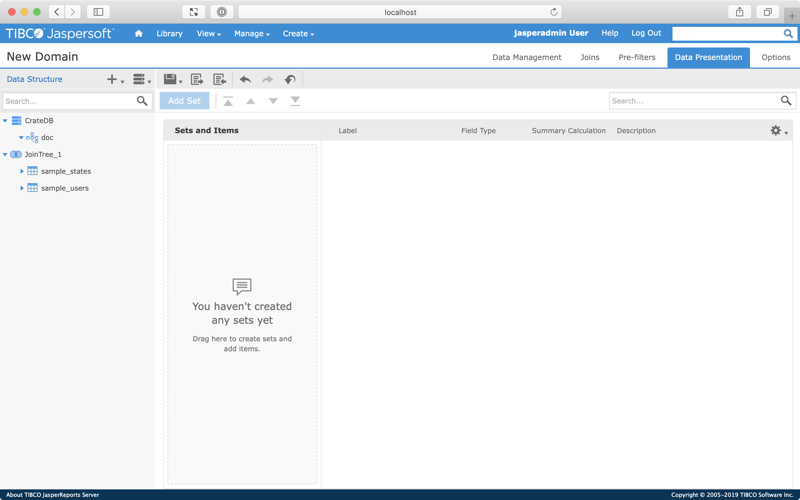Click the sample_states table icon
This screenshot has height=500, width=800.
tap(32, 171)
